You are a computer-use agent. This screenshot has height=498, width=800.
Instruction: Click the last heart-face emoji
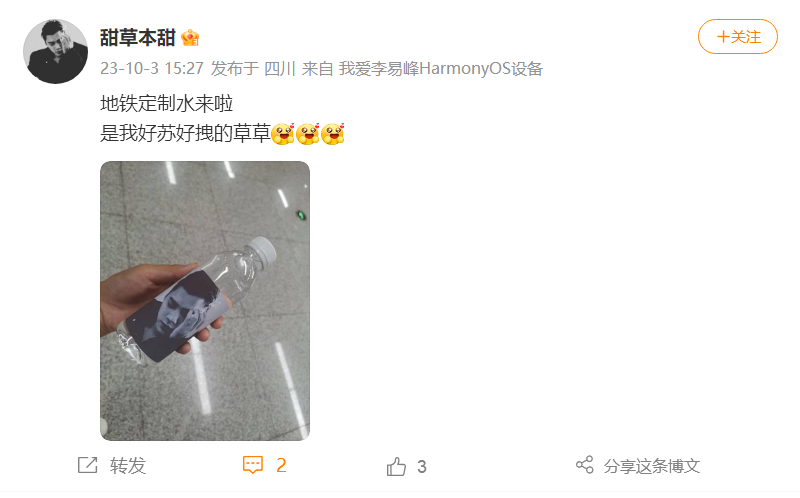pyautogui.click(x=333, y=134)
